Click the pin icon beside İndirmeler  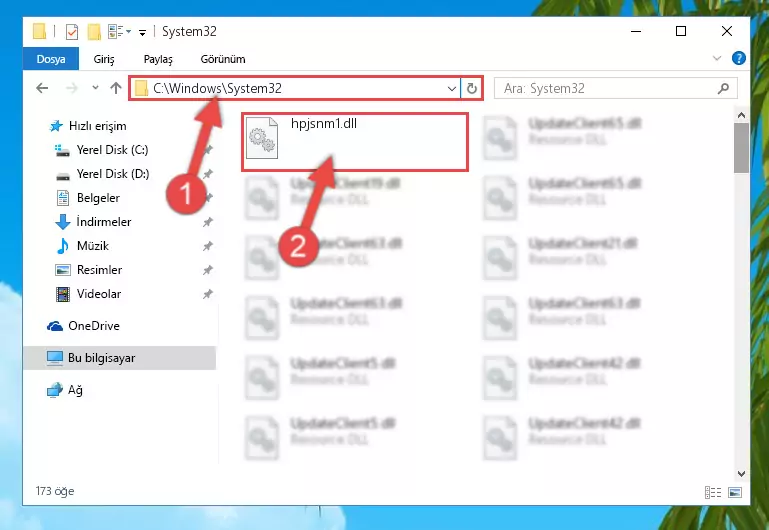(x=208, y=222)
